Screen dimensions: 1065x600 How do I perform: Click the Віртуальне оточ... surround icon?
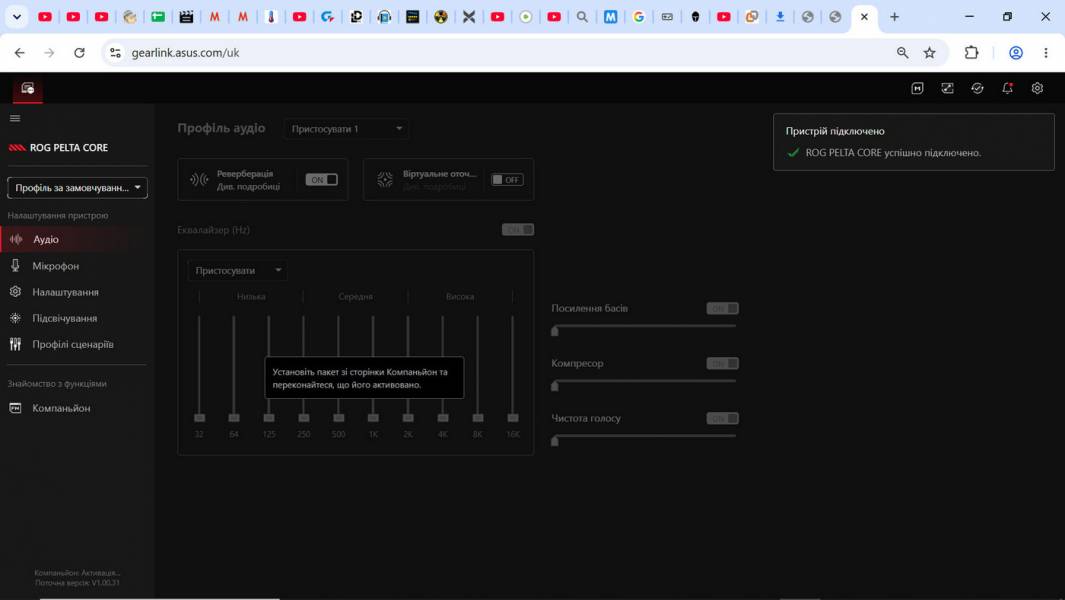click(385, 179)
